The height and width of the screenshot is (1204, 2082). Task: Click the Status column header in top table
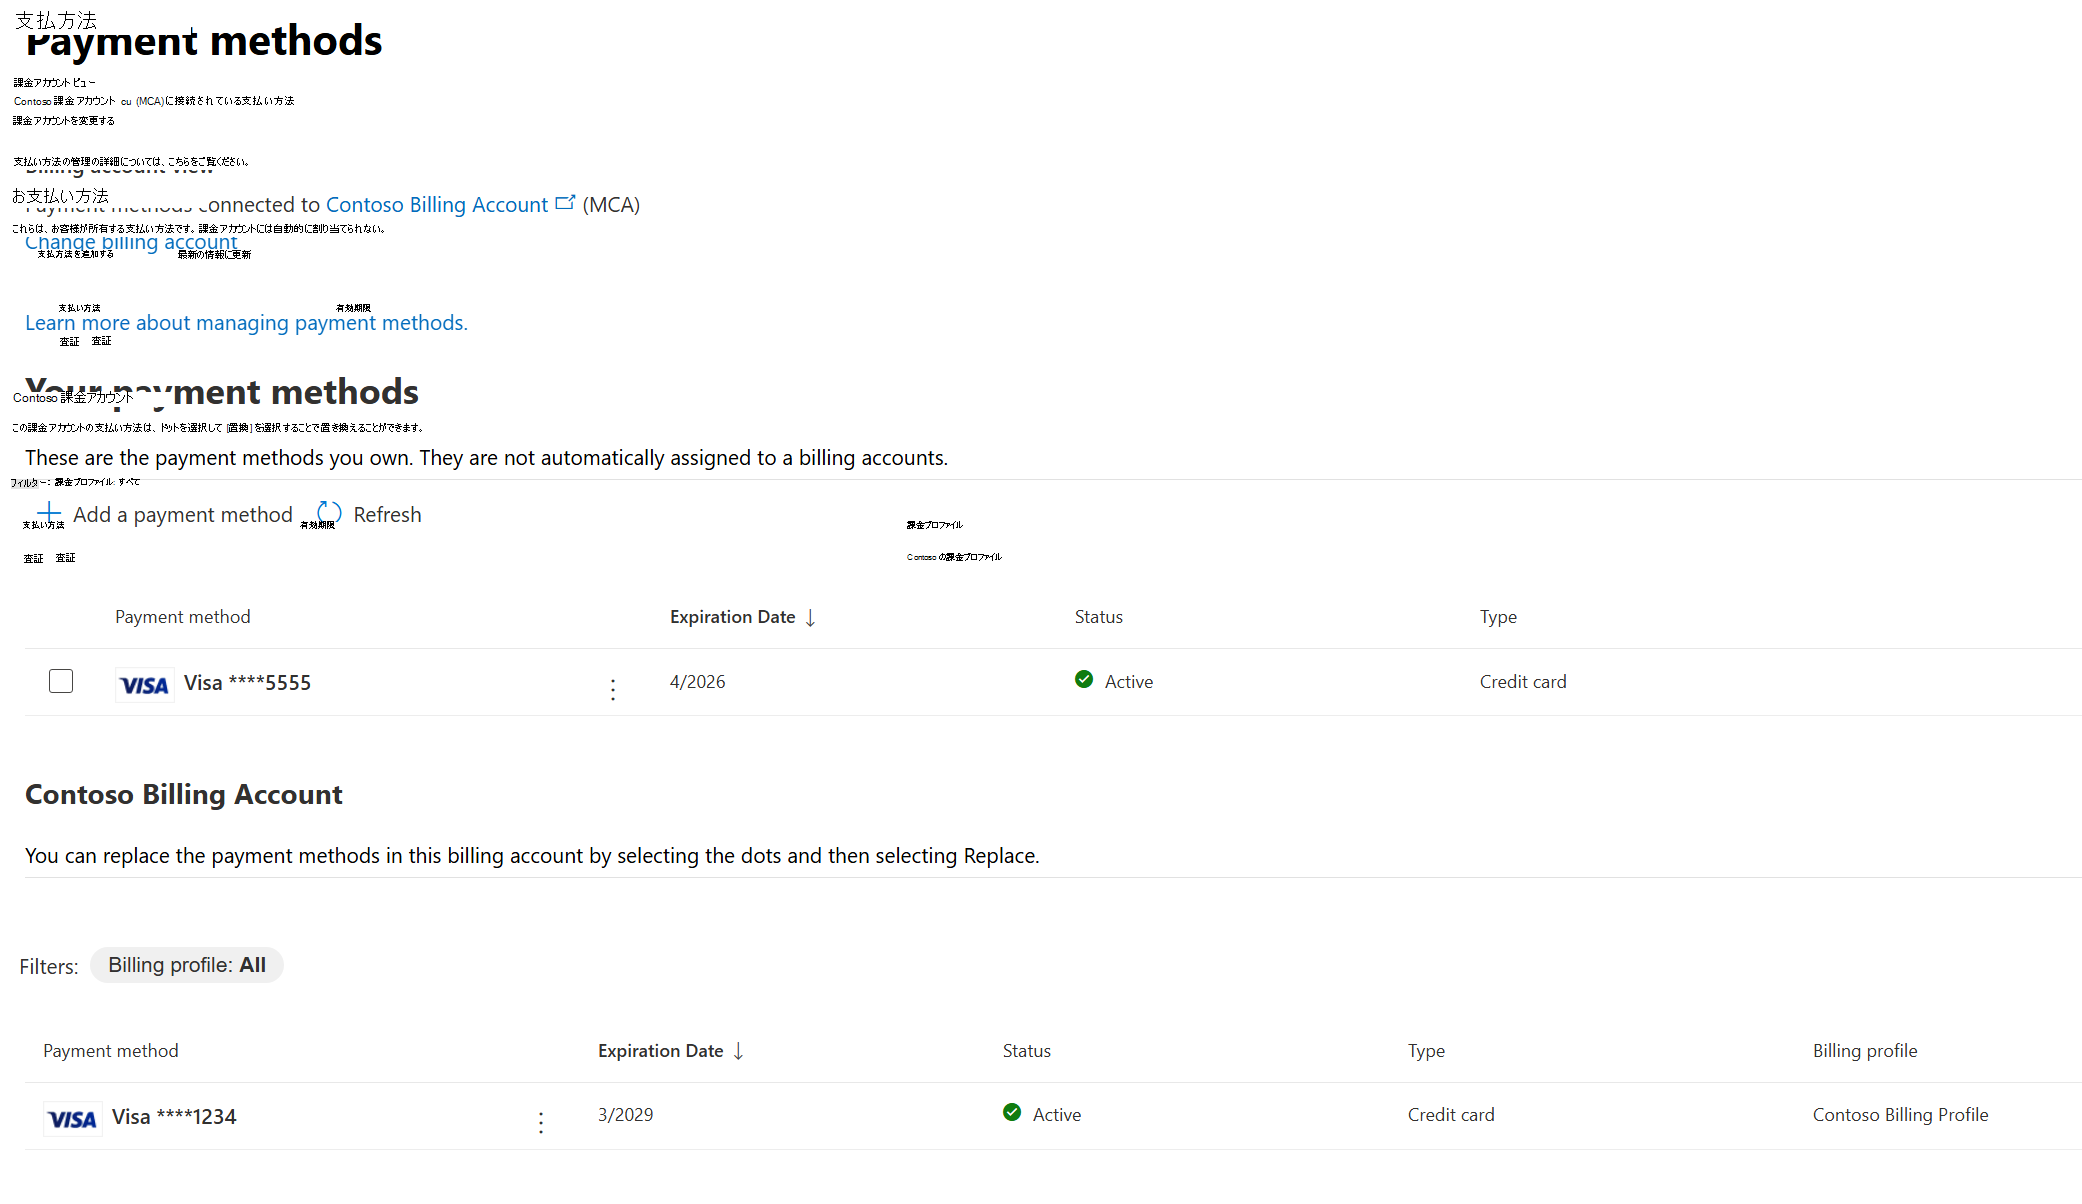point(1098,617)
